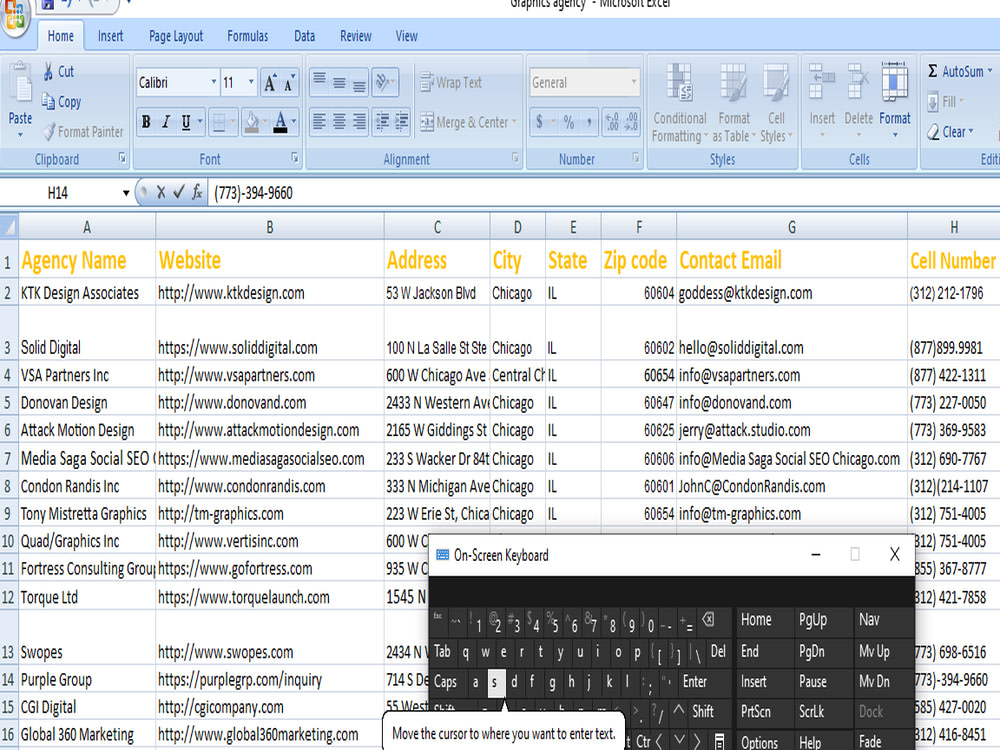Switch to Insert tab
1000x750 pixels.
110,36
